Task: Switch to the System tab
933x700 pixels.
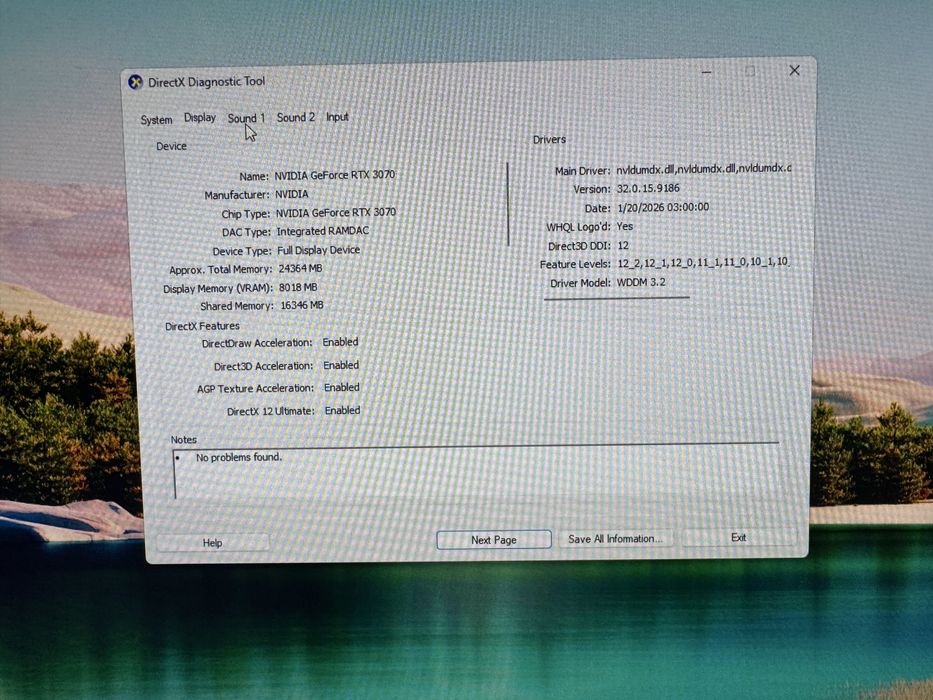Action: (x=156, y=120)
